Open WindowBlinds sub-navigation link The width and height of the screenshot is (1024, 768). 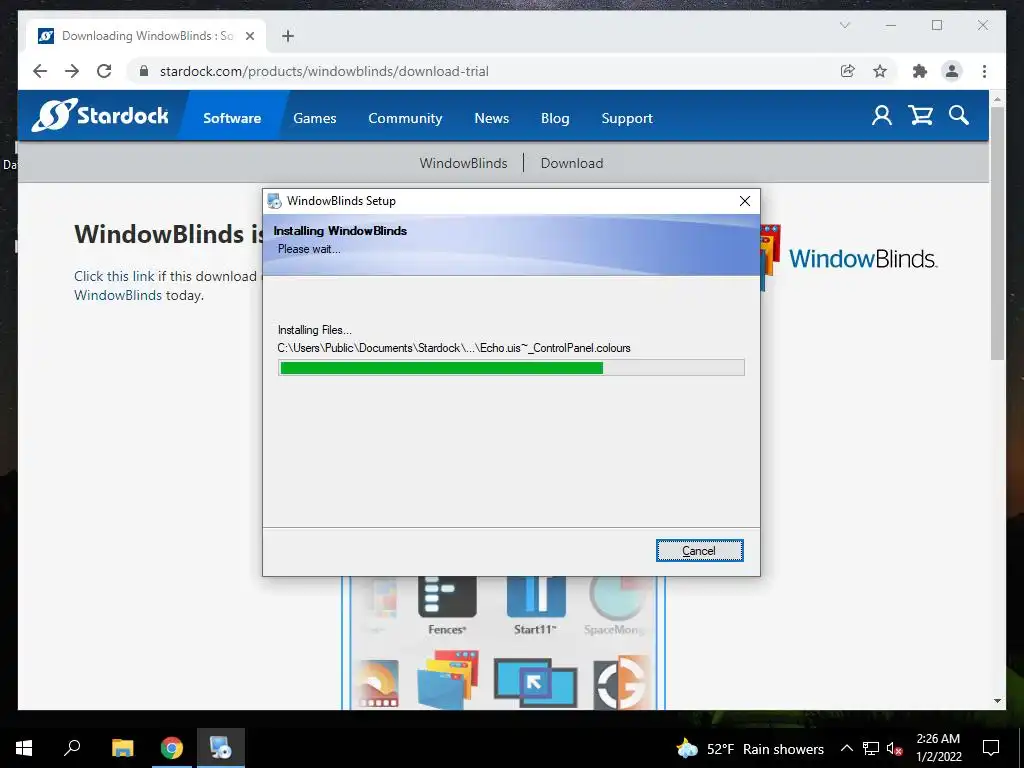point(463,163)
